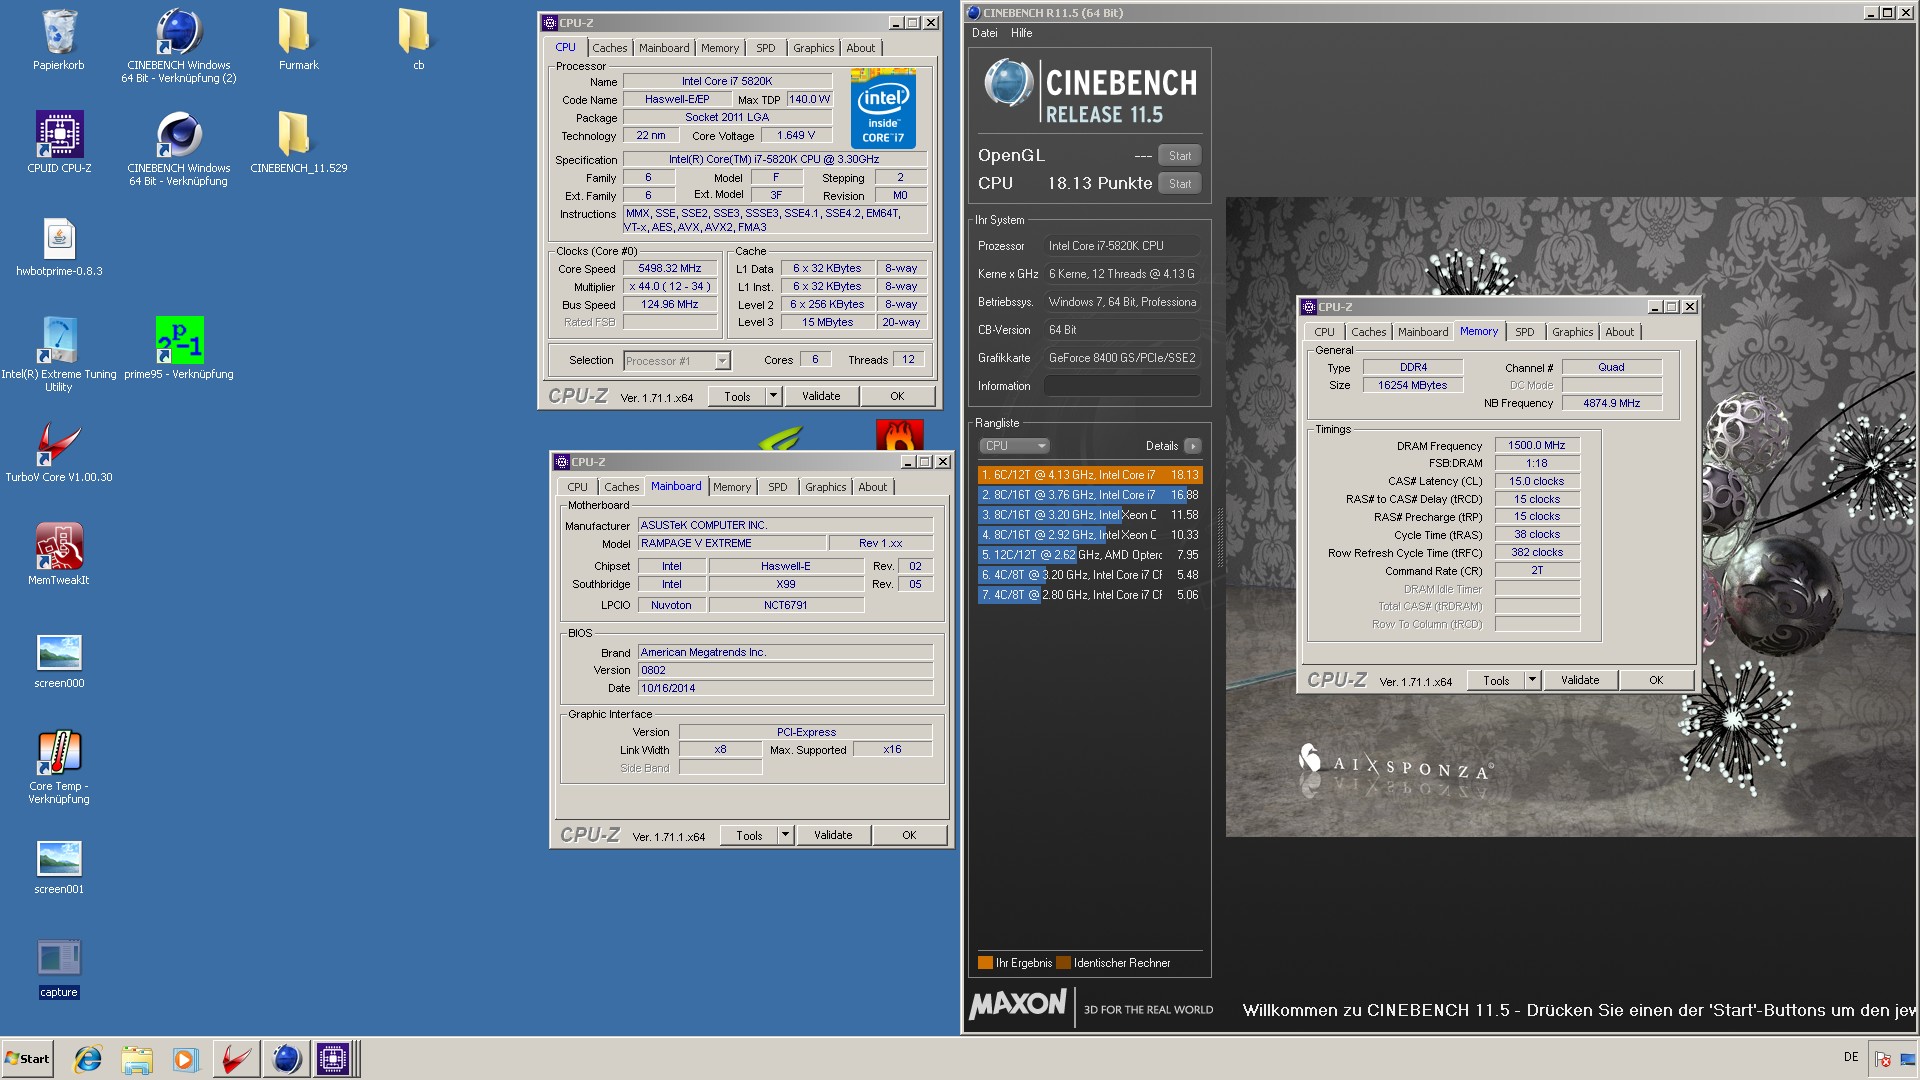Expand the Processor #1 selection combo box
Image resolution: width=1920 pixels, height=1080 pixels.
[x=677, y=361]
